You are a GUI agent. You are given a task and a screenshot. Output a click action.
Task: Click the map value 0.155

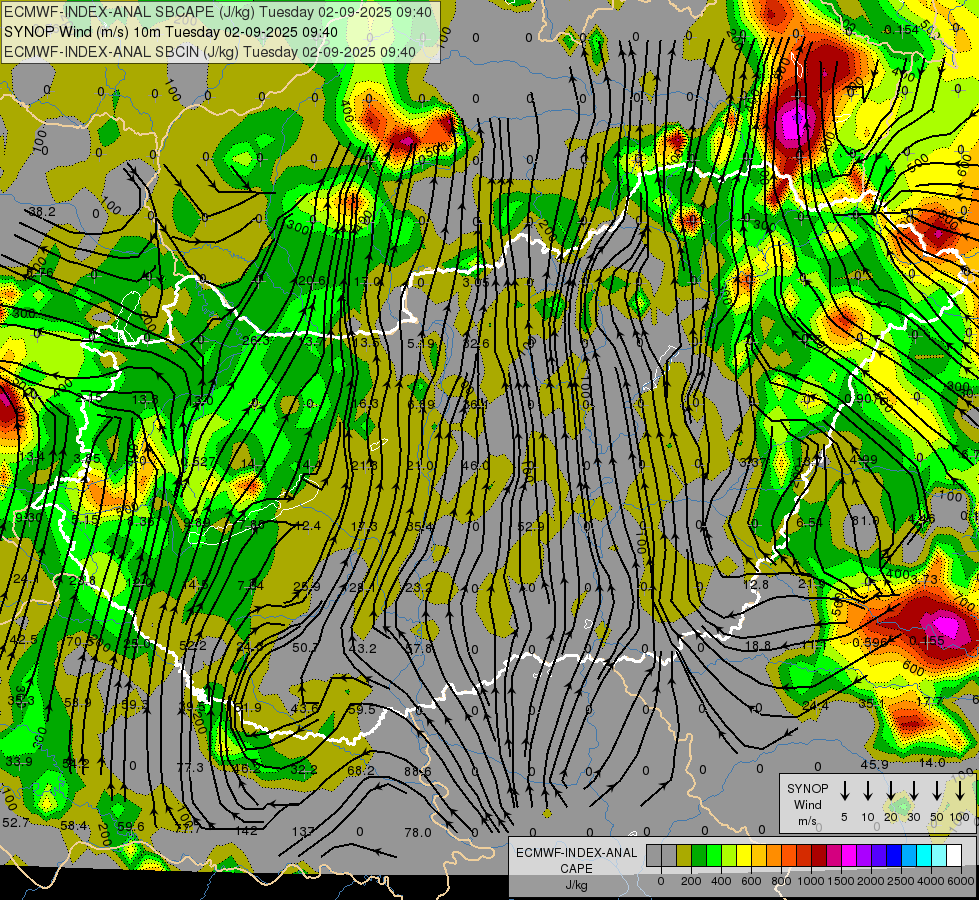927,641
